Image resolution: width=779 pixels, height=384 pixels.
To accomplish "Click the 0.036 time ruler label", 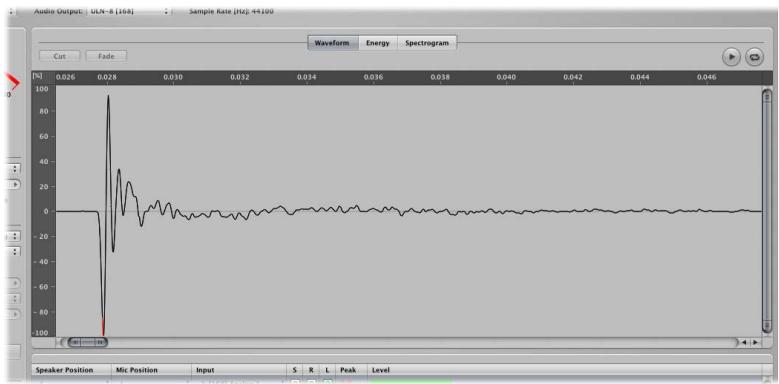I will (x=373, y=77).
